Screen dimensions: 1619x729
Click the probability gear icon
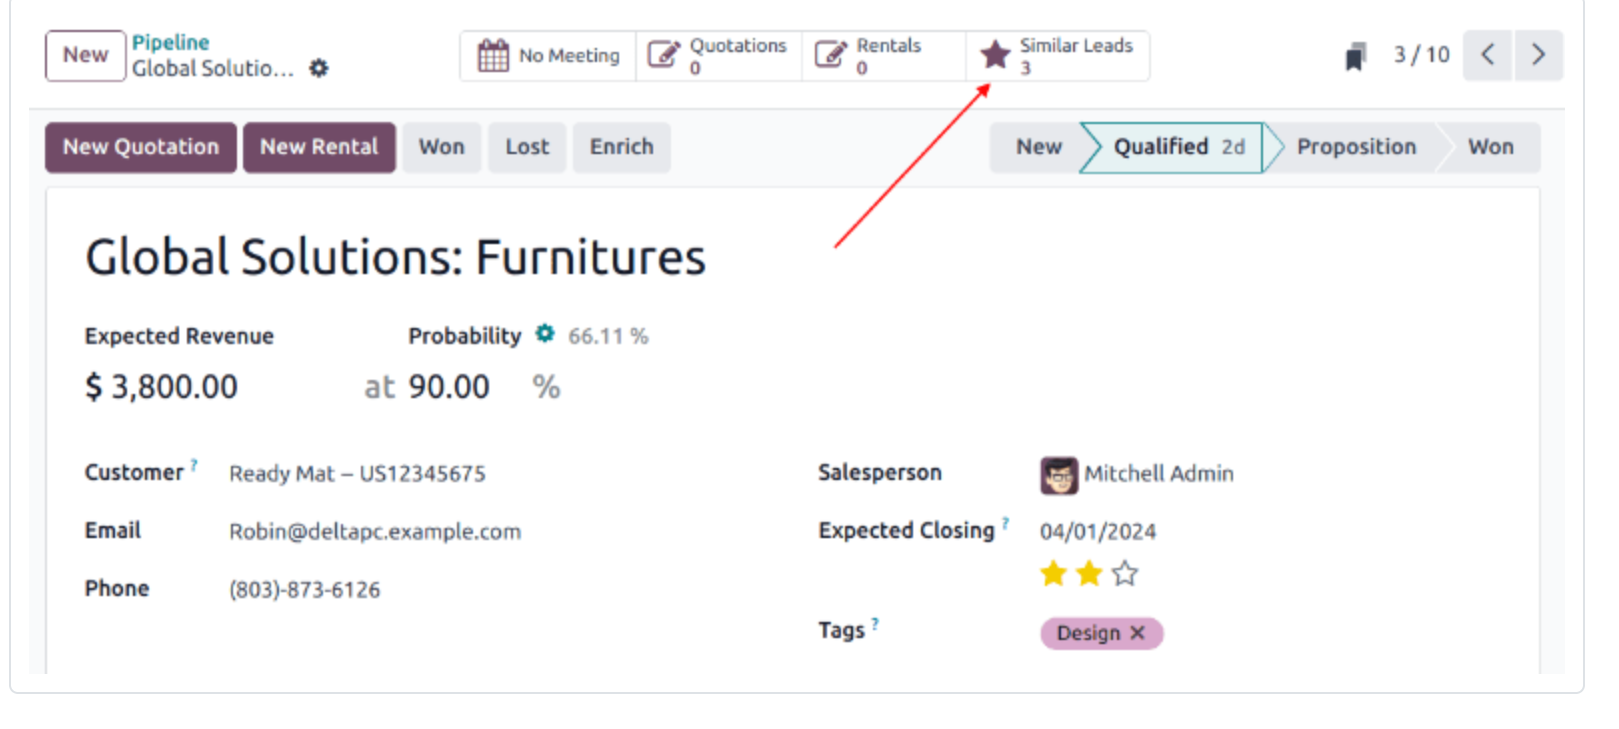point(544,334)
